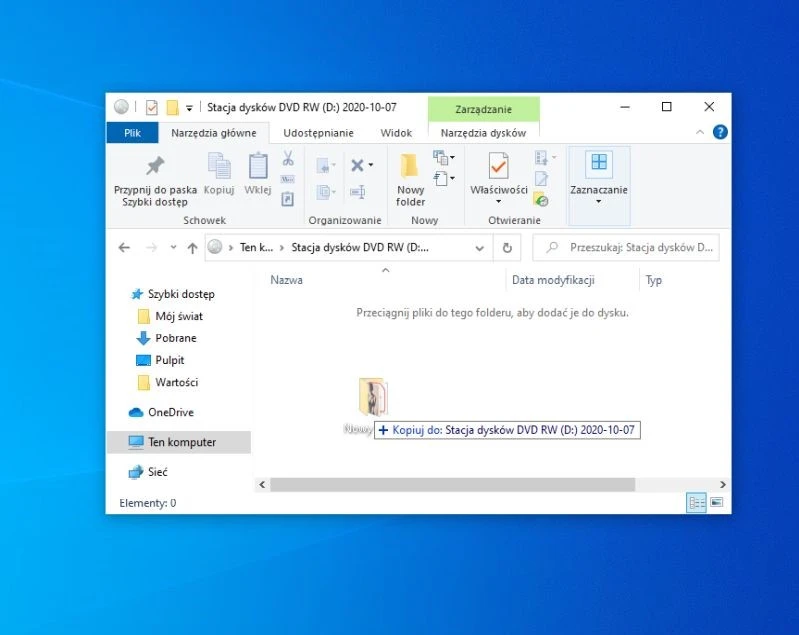Viewport: 799px width, 635px height.
Task: Click the properties checkmark in the quick access toolbar
Action: tap(152, 107)
